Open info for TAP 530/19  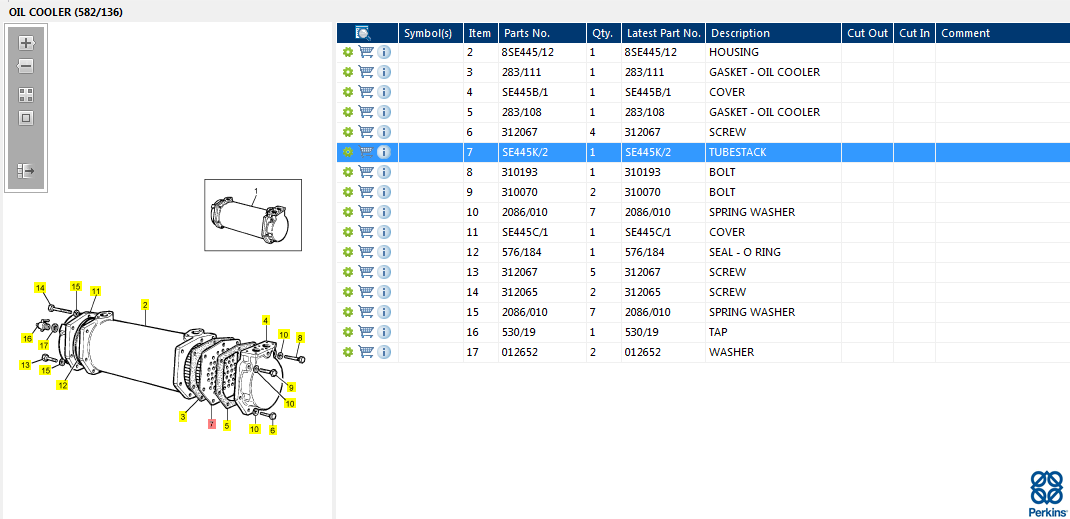tap(384, 332)
